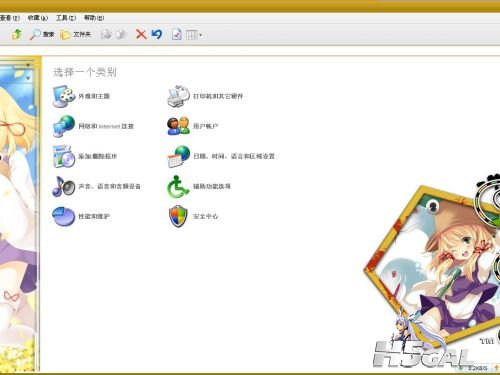500x375 pixels.
Task: Click the green Up folder arrow icon
Action: click(17, 34)
